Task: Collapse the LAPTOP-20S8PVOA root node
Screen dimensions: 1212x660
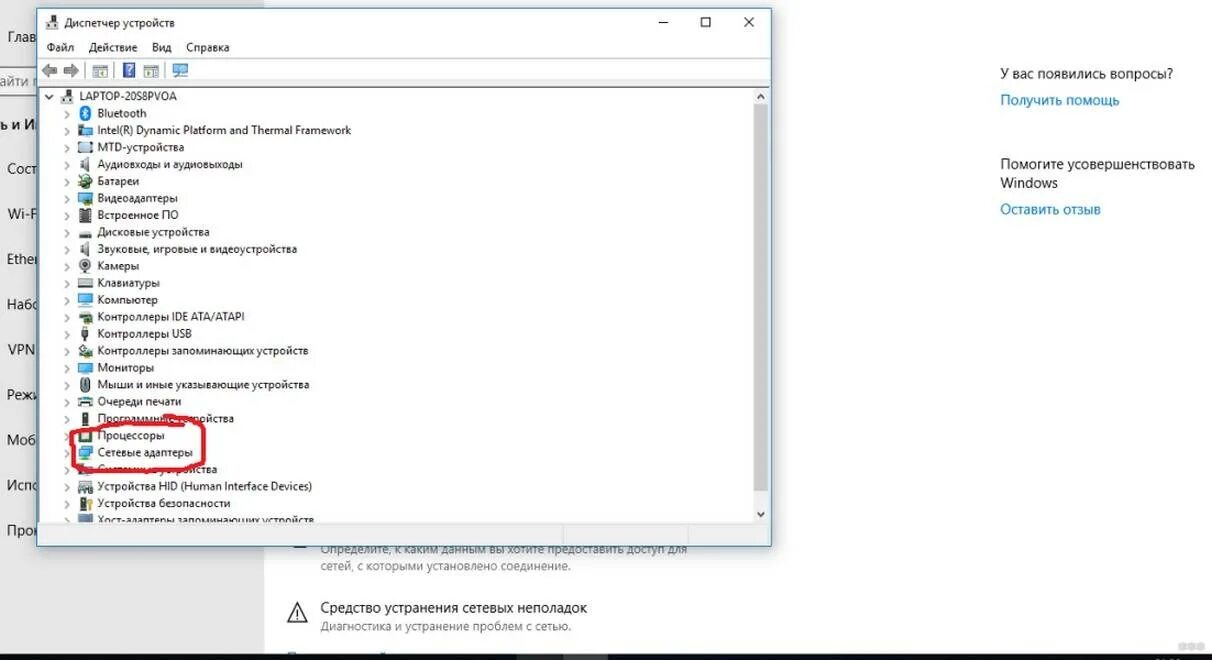Action: click(x=50, y=96)
